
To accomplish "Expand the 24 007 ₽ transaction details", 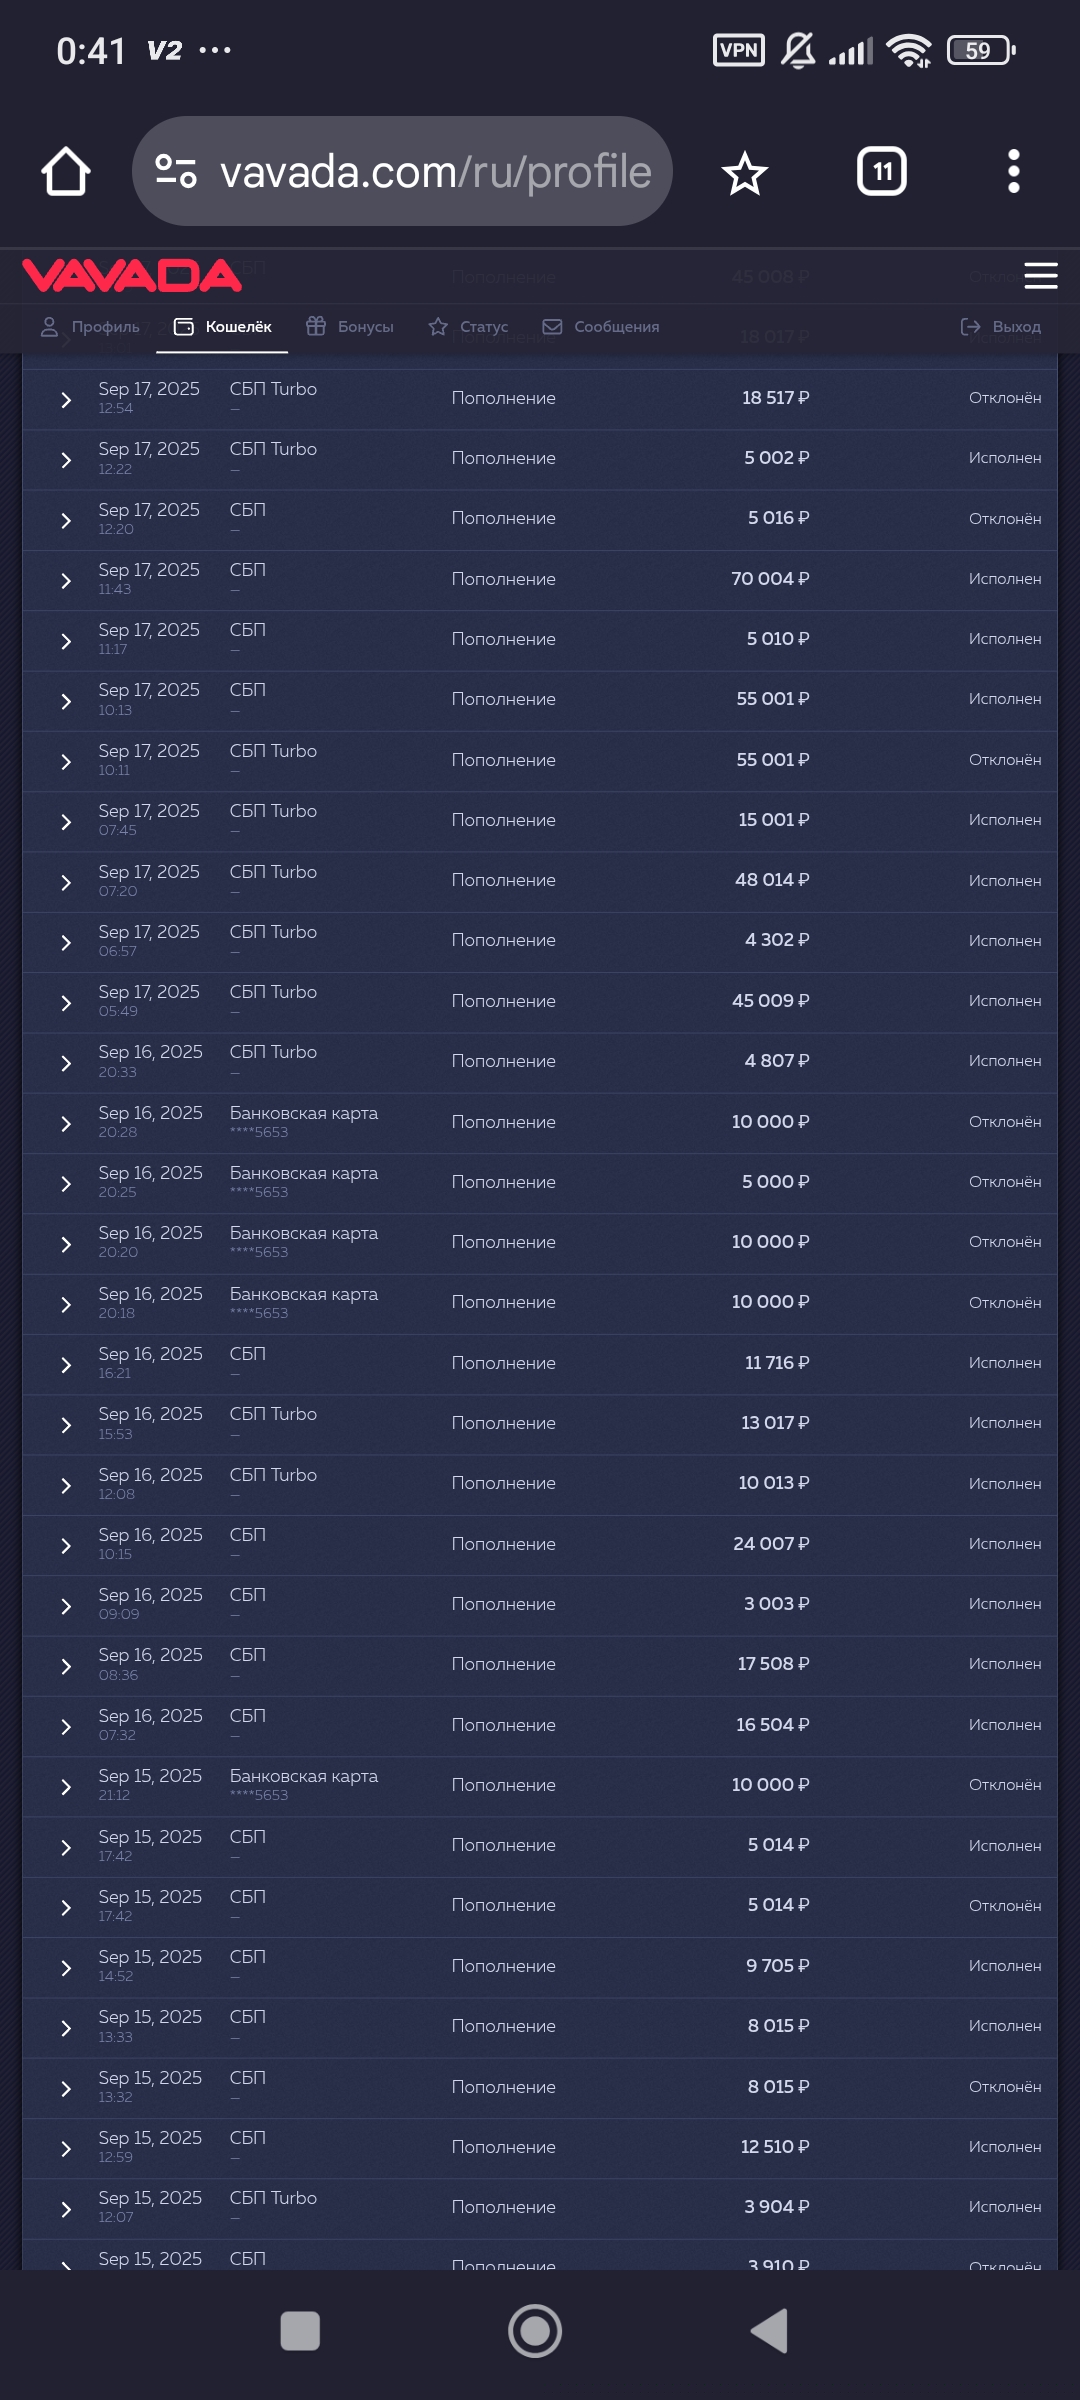I will tap(66, 1546).
